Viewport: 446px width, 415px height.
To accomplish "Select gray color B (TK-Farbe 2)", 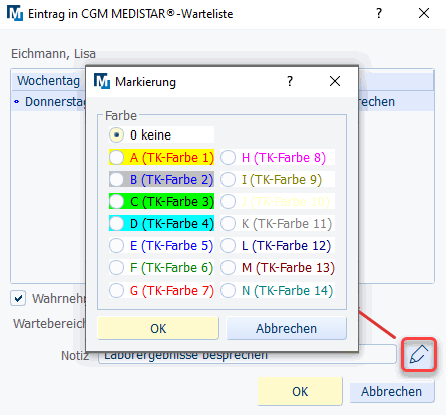I will point(161,179).
